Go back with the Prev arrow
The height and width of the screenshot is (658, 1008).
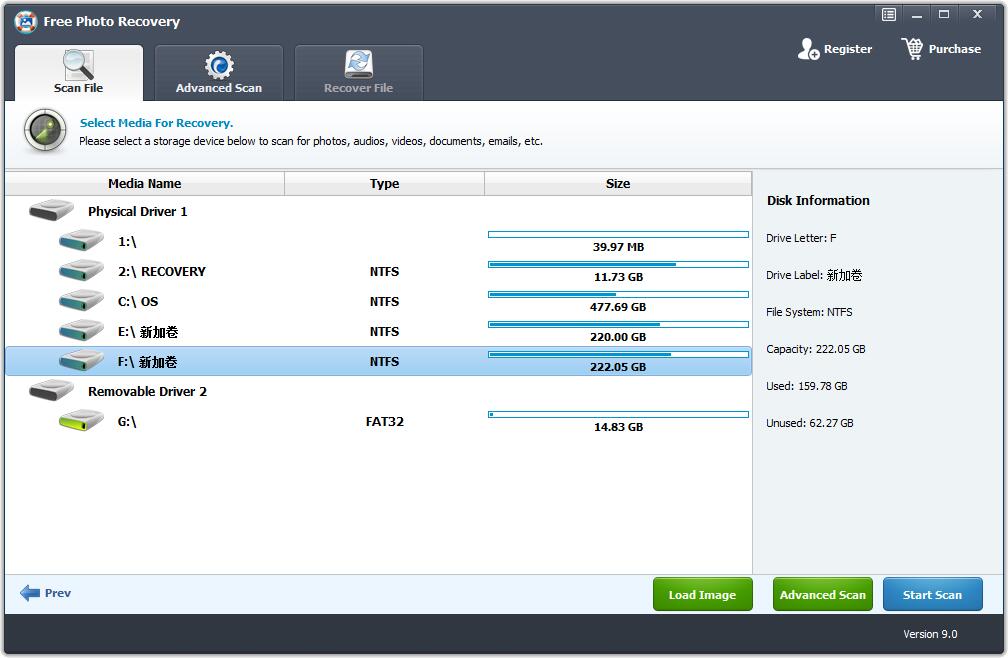coord(45,593)
